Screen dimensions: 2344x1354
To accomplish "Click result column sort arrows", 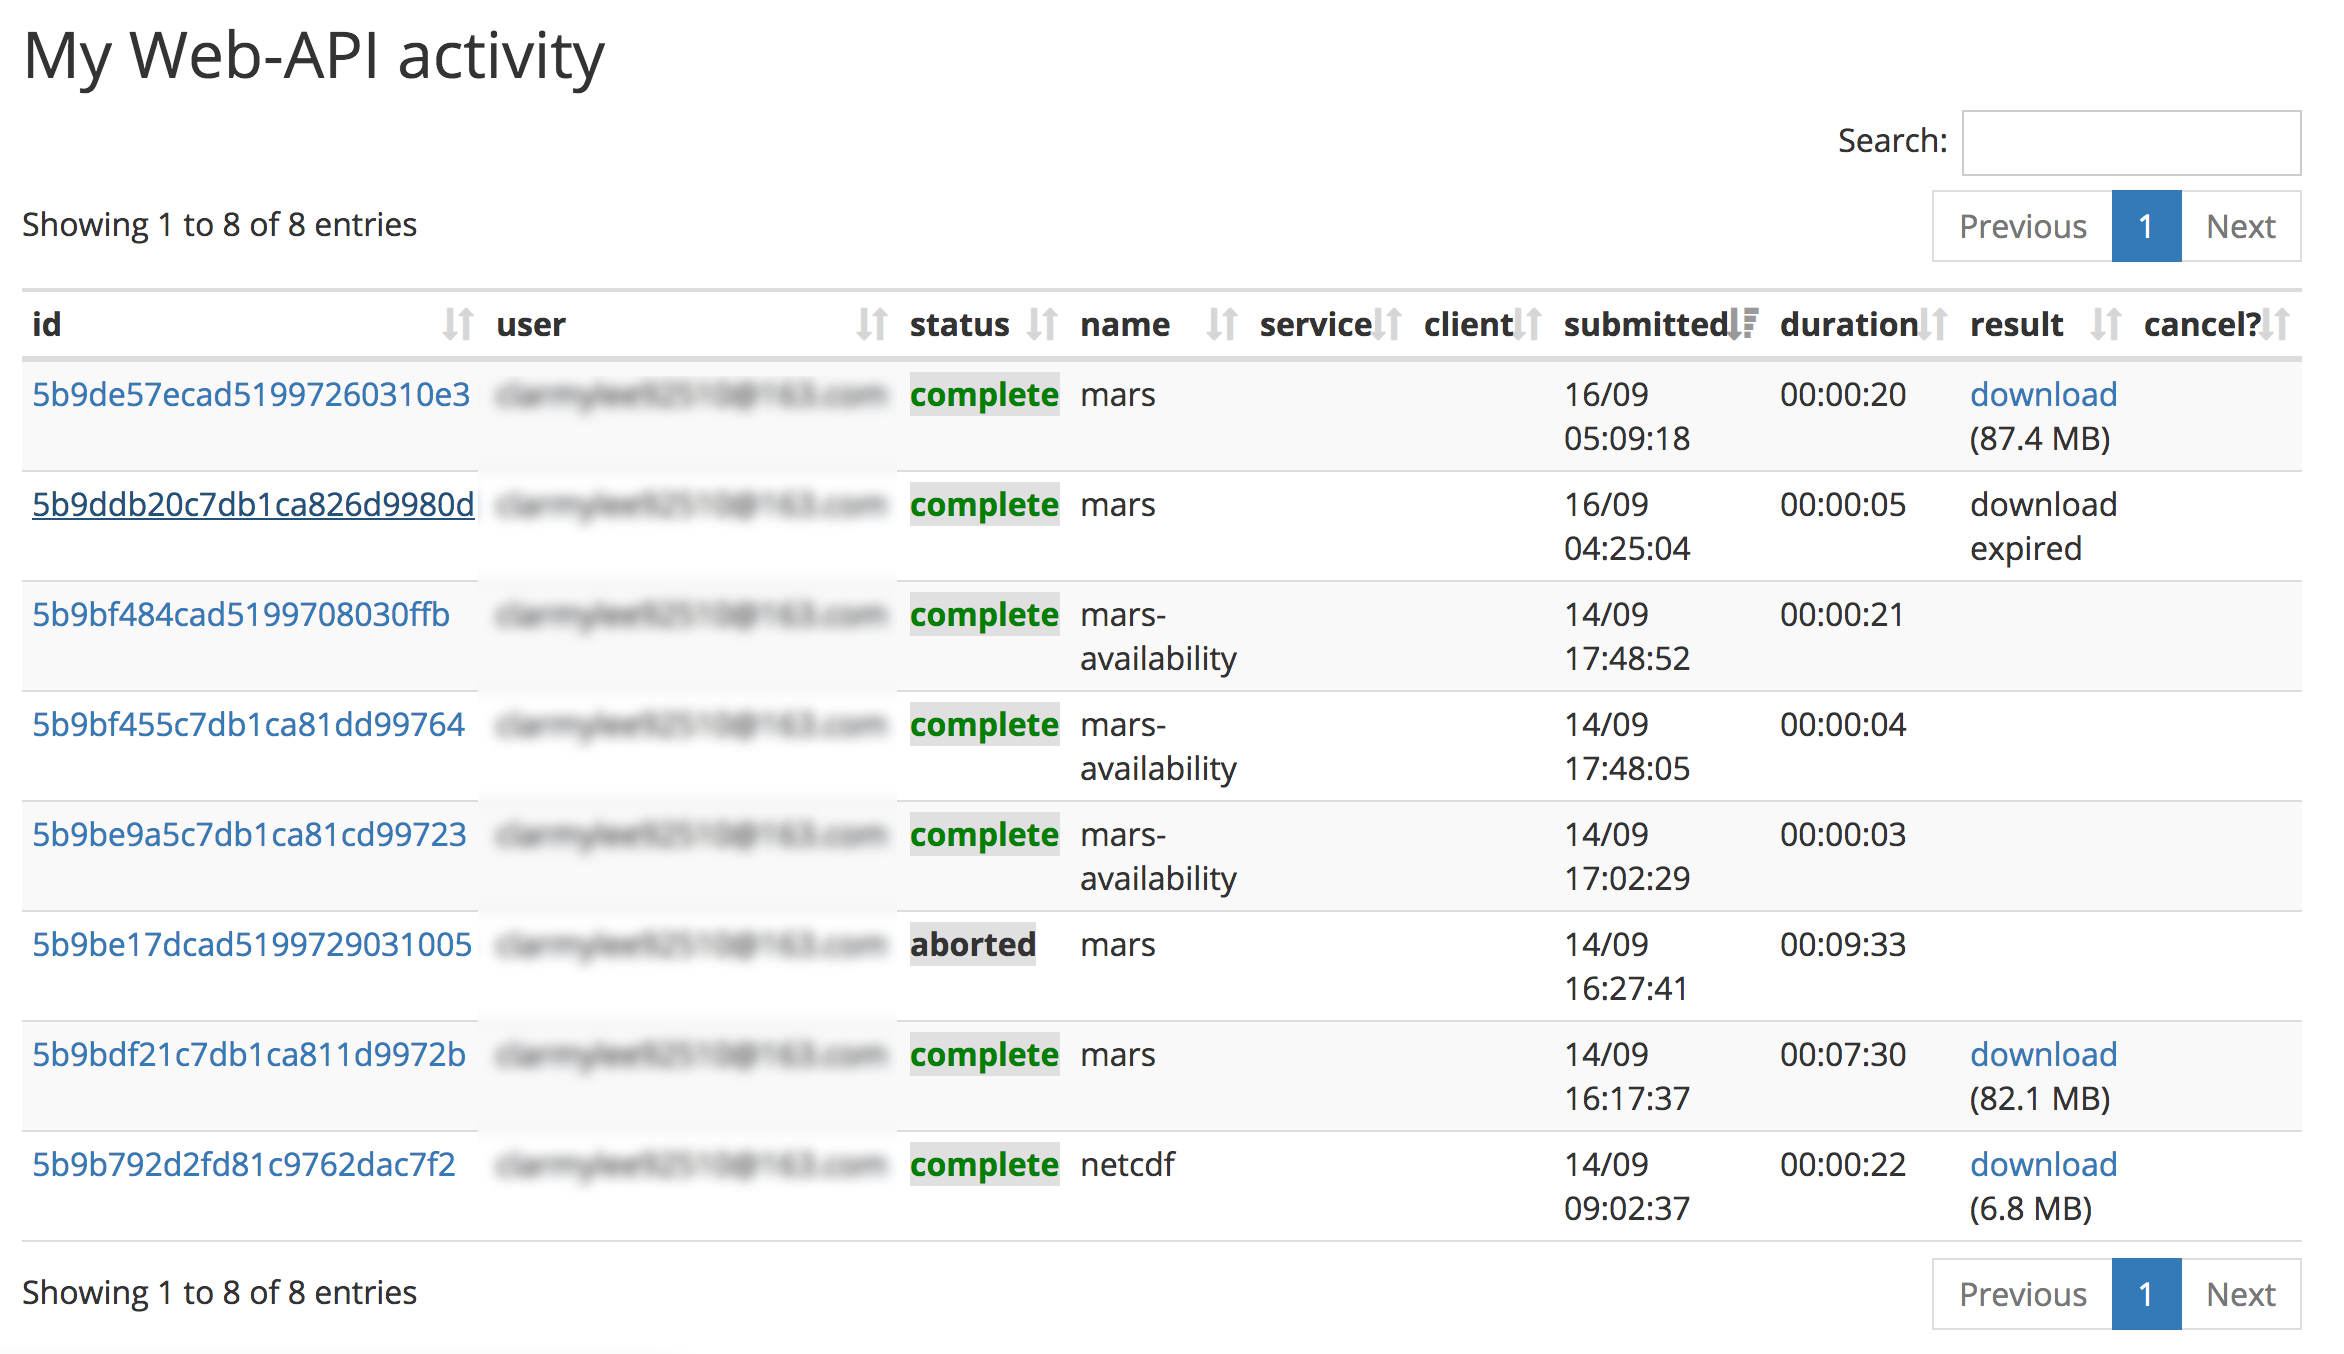I will click(x=2105, y=324).
